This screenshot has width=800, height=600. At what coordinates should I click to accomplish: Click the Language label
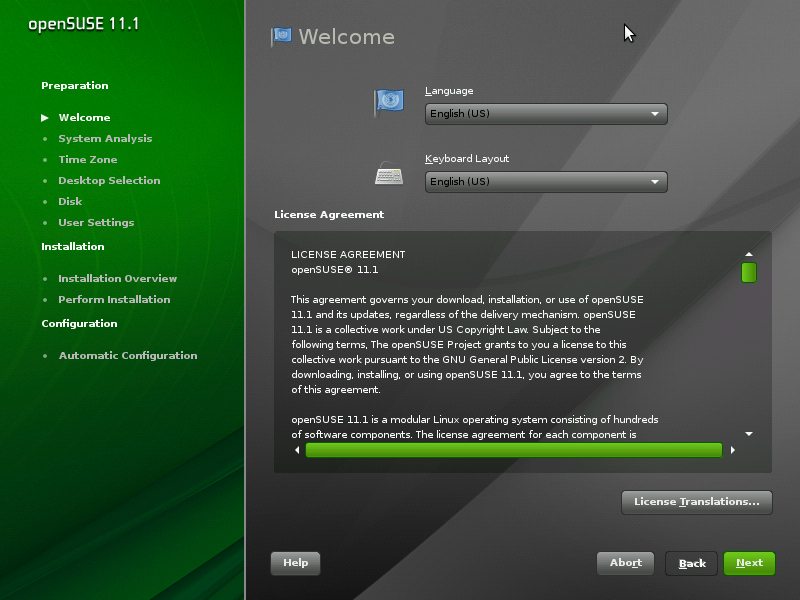(449, 91)
